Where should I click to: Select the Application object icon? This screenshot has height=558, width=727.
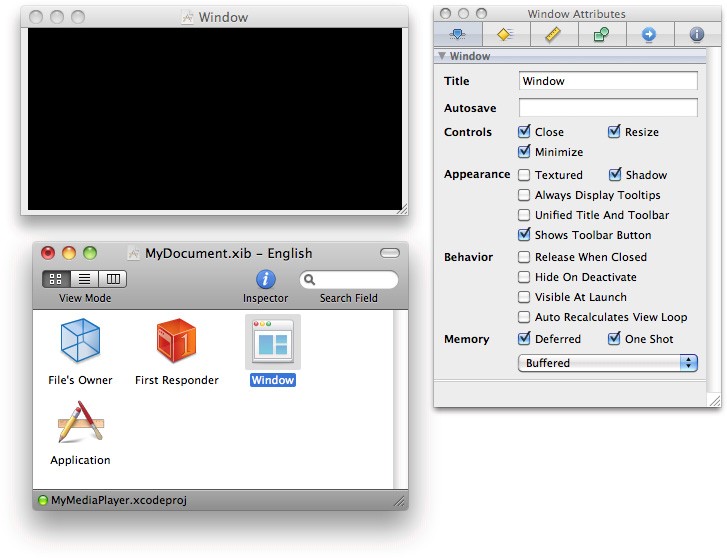pos(80,422)
